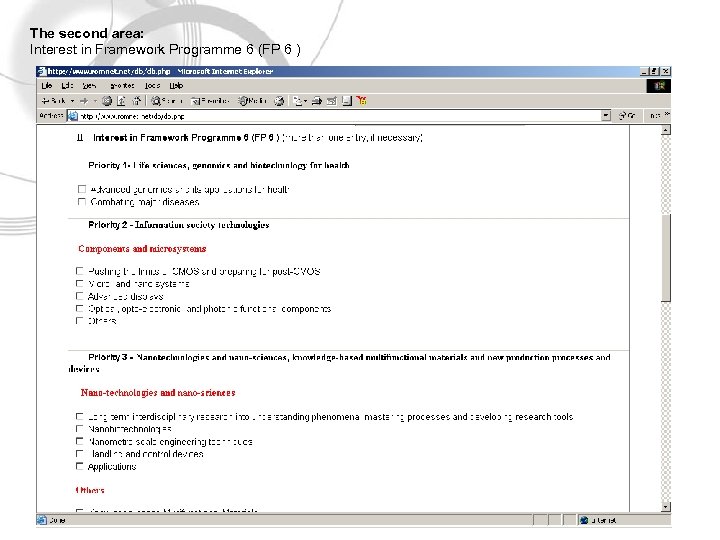Viewport: 720px width, 540px height.
Task: Refresh the page with the Refresh icon
Action: (x=122, y=101)
